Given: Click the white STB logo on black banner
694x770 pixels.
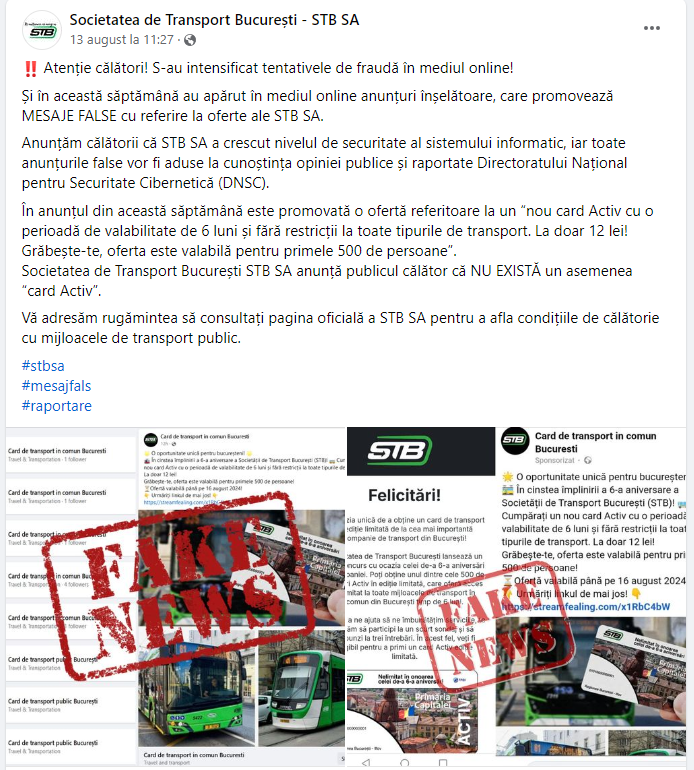Looking at the screenshot, I should coord(400,450).
